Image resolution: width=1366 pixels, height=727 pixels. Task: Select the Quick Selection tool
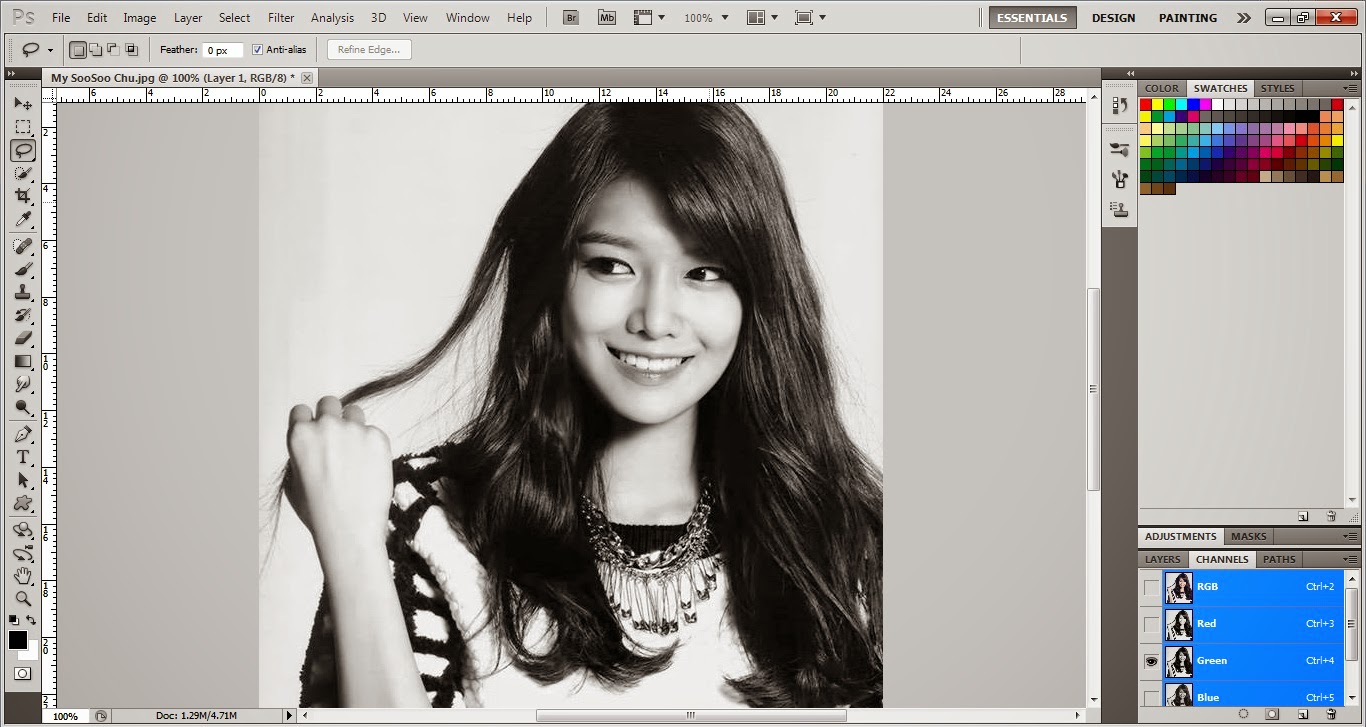(x=22, y=173)
